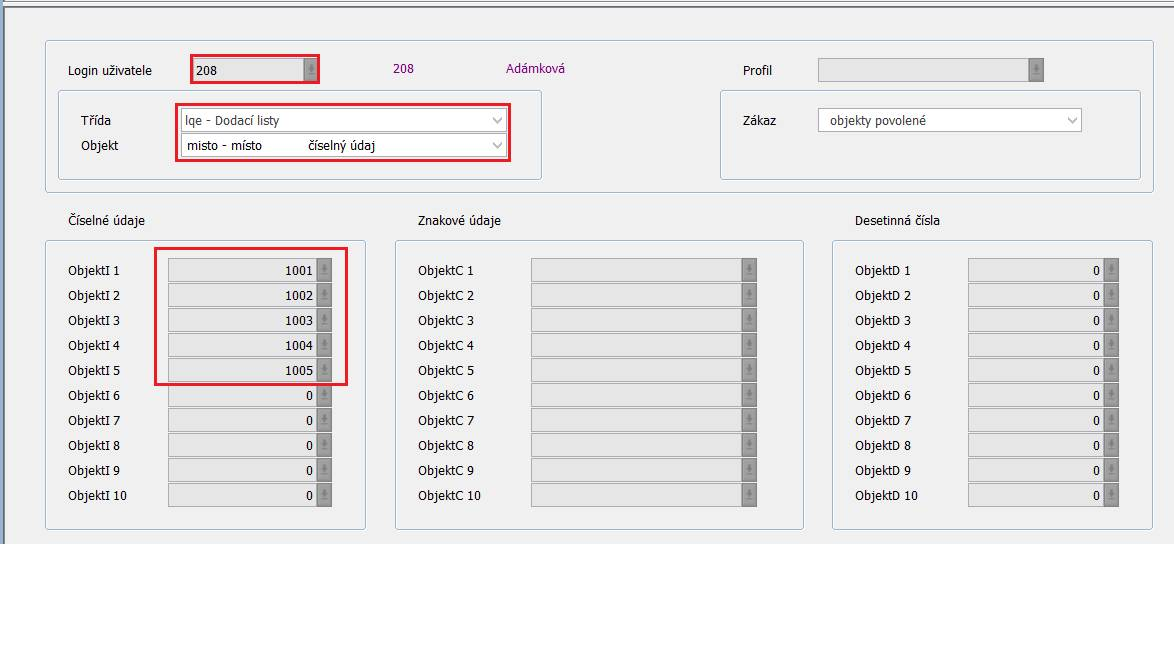Open the Zákaz dropdown menu
Viewport: 1174px width, 648px height.
1072,120
